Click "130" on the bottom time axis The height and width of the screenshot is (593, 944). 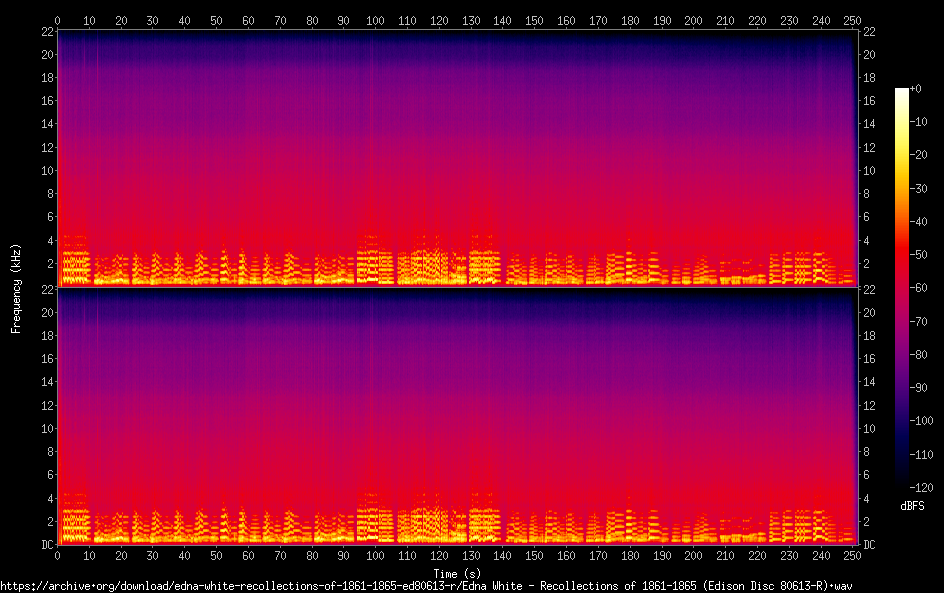coord(471,556)
